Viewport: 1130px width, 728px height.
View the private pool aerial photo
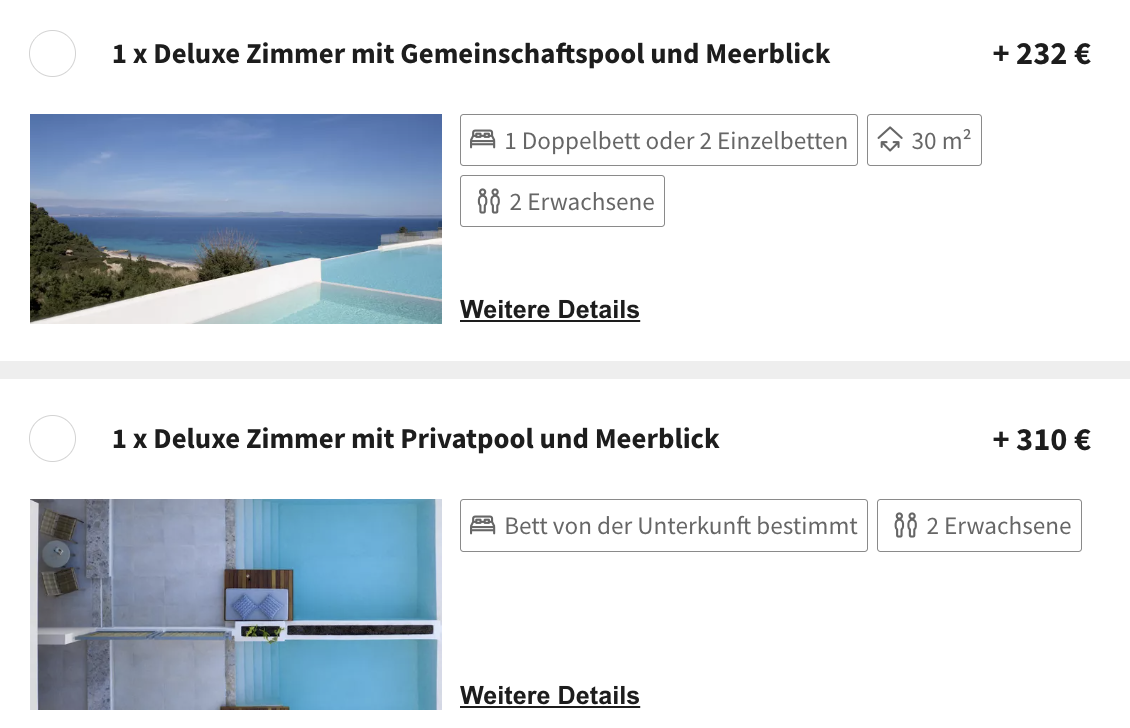pyautogui.click(x=236, y=604)
